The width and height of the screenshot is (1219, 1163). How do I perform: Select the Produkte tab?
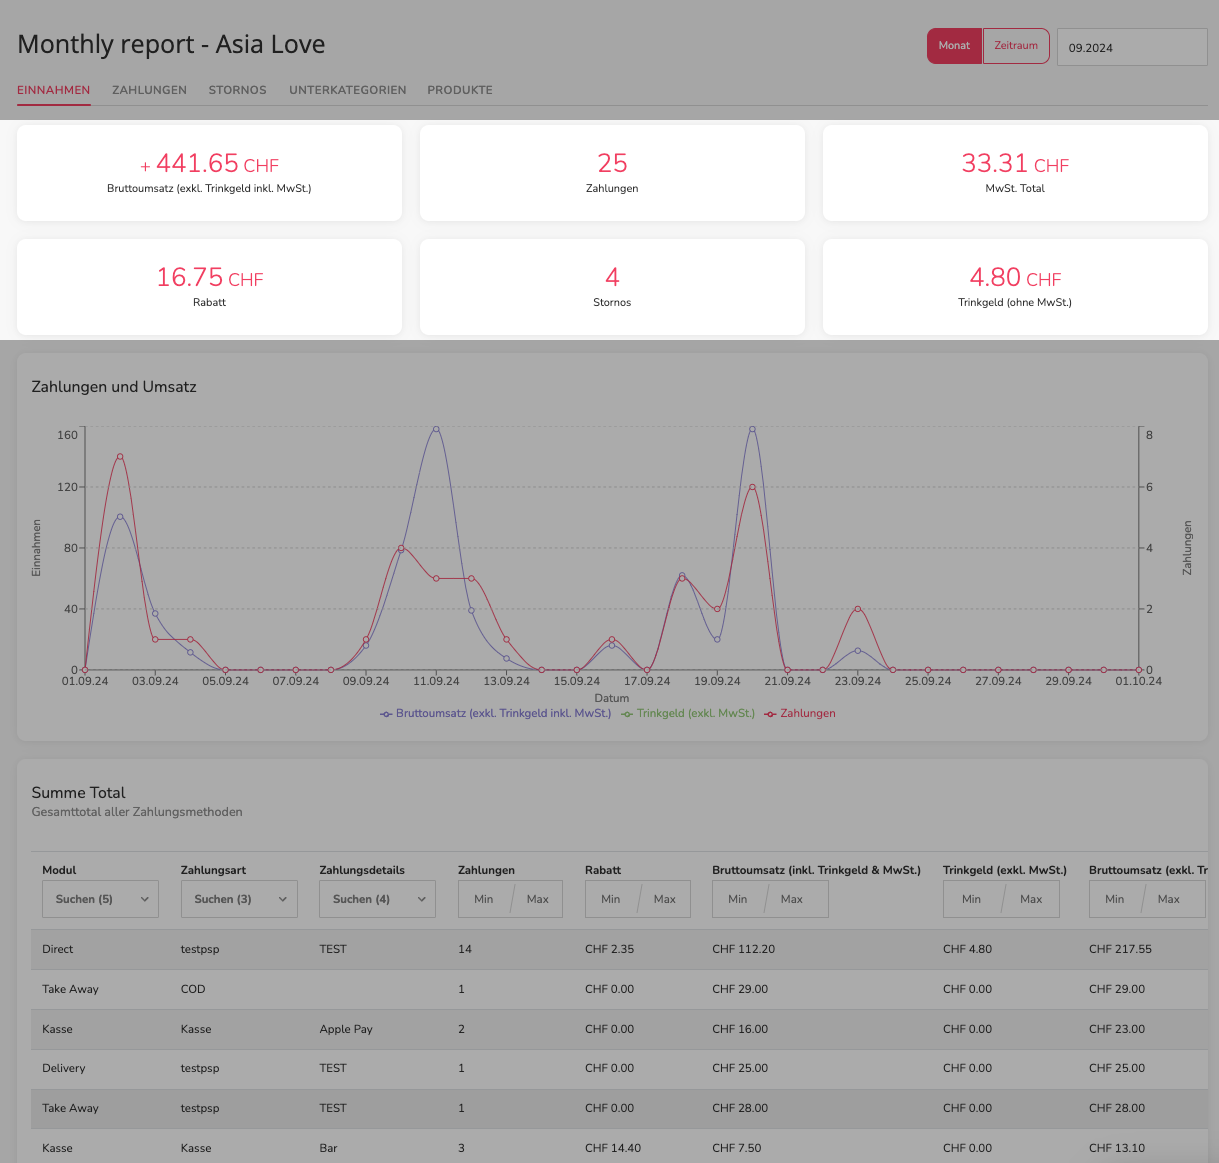coord(460,90)
